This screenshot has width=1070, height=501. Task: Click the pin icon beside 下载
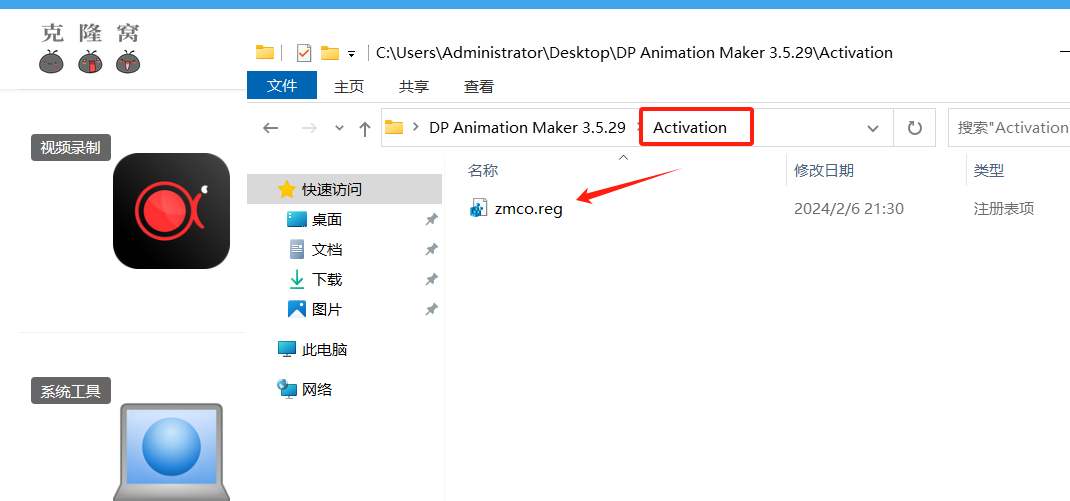pos(431,279)
